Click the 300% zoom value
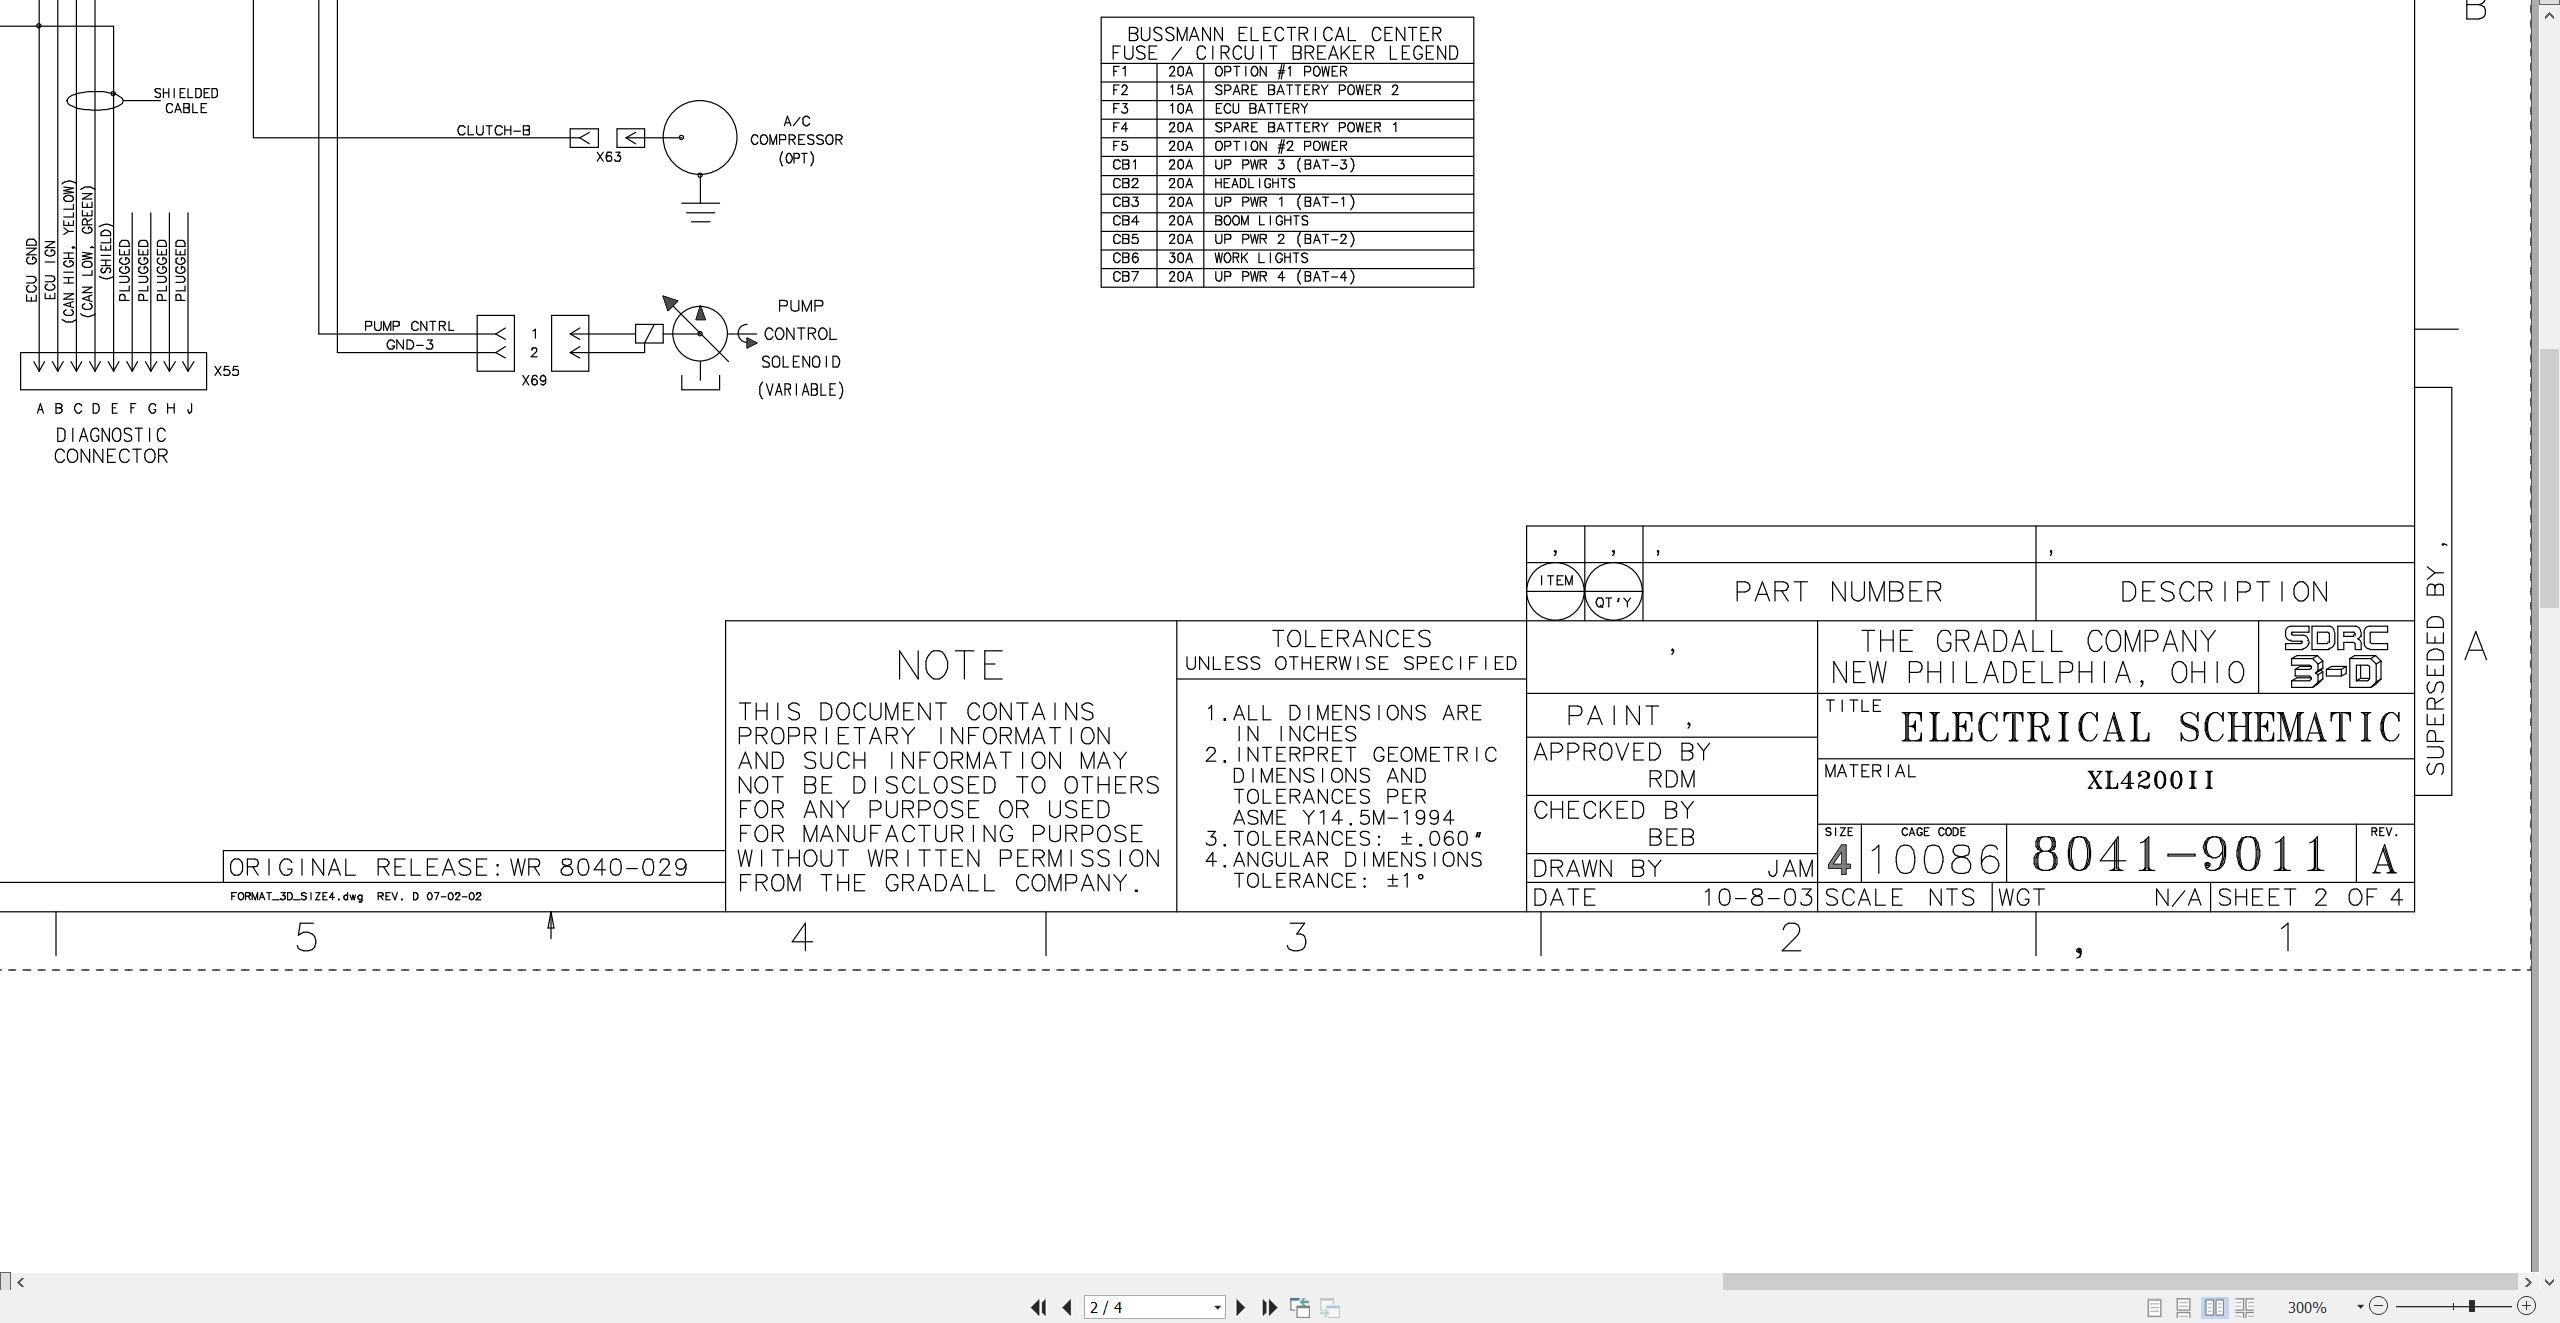Viewport: 2560px width, 1323px height. 2307,1307
